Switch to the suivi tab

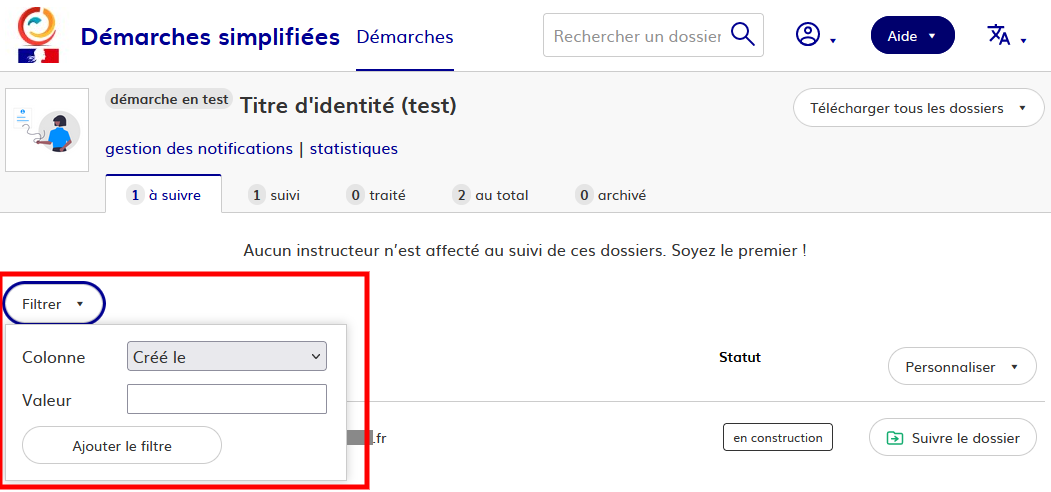(275, 195)
